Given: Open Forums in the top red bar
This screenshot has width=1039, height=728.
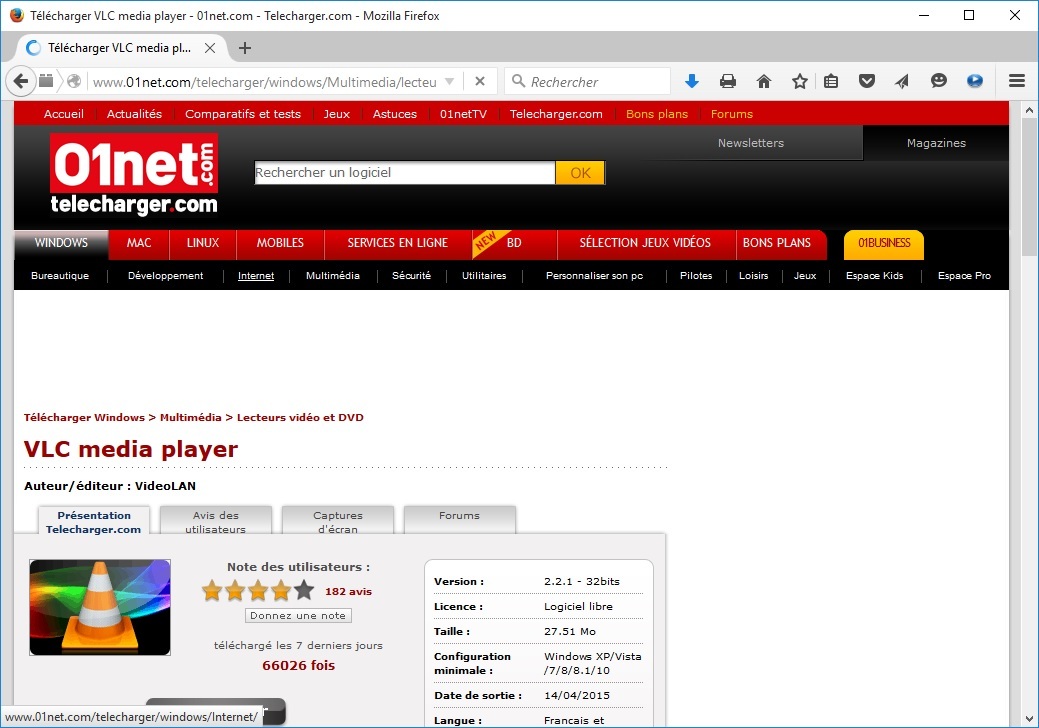Looking at the screenshot, I should tap(732, 114).
